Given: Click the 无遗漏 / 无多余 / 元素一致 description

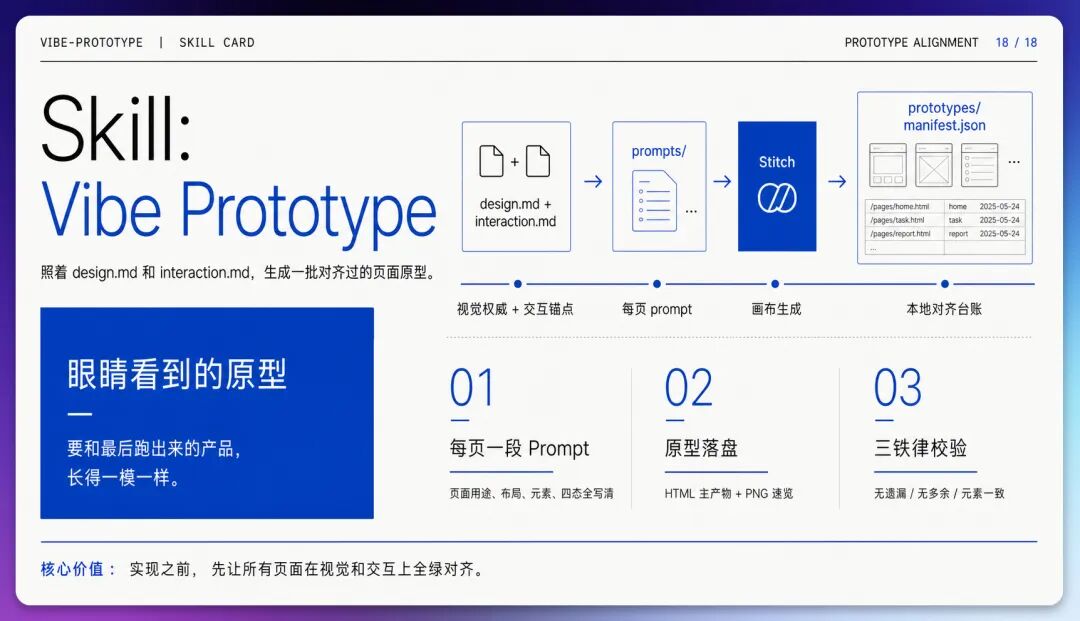Looking at the screenshot, I should coord(939,494).
